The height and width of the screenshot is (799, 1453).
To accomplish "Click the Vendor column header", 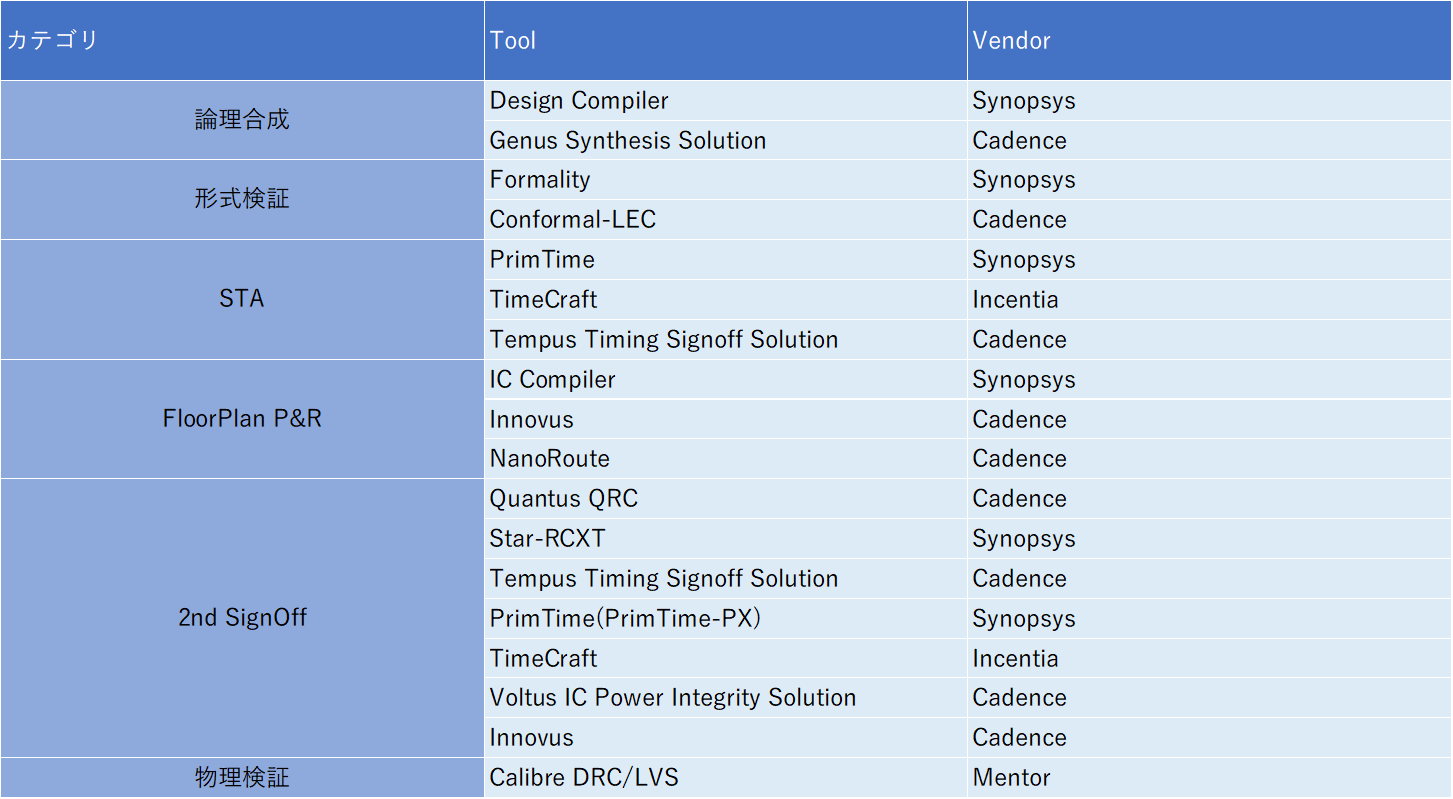I will point(1209,41).
